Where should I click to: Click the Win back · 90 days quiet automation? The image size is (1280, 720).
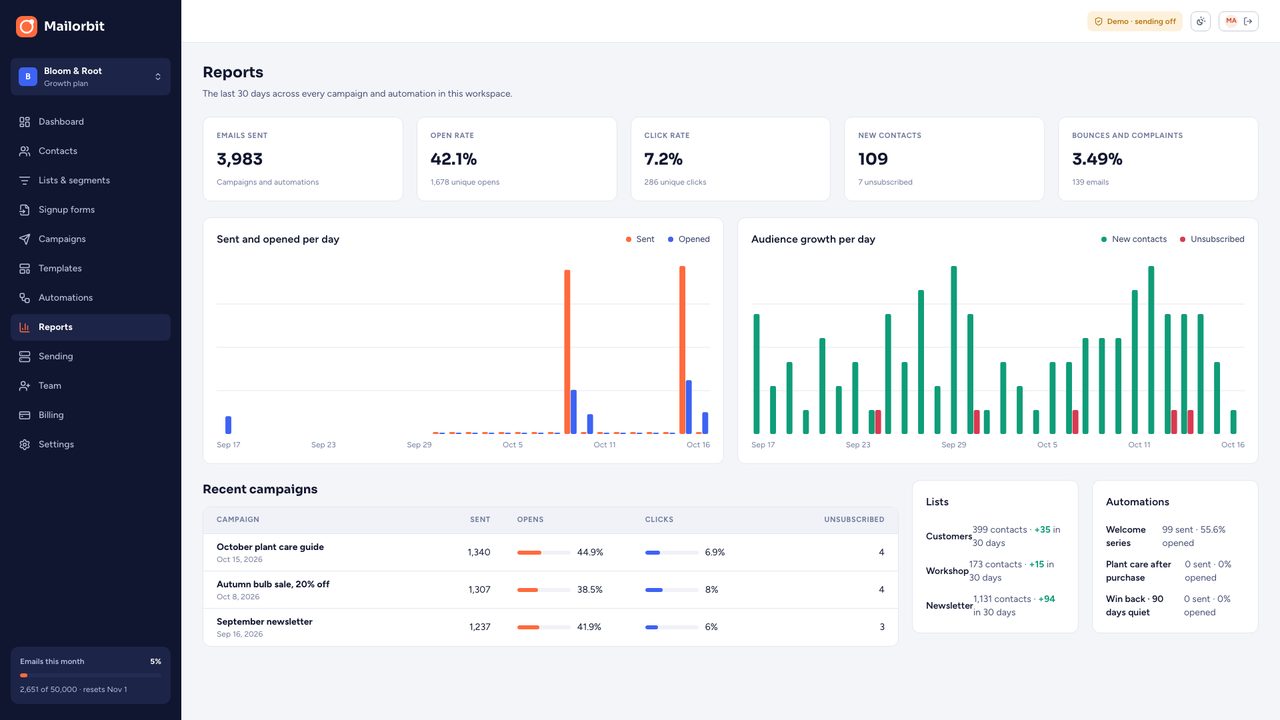point(1175,606)
